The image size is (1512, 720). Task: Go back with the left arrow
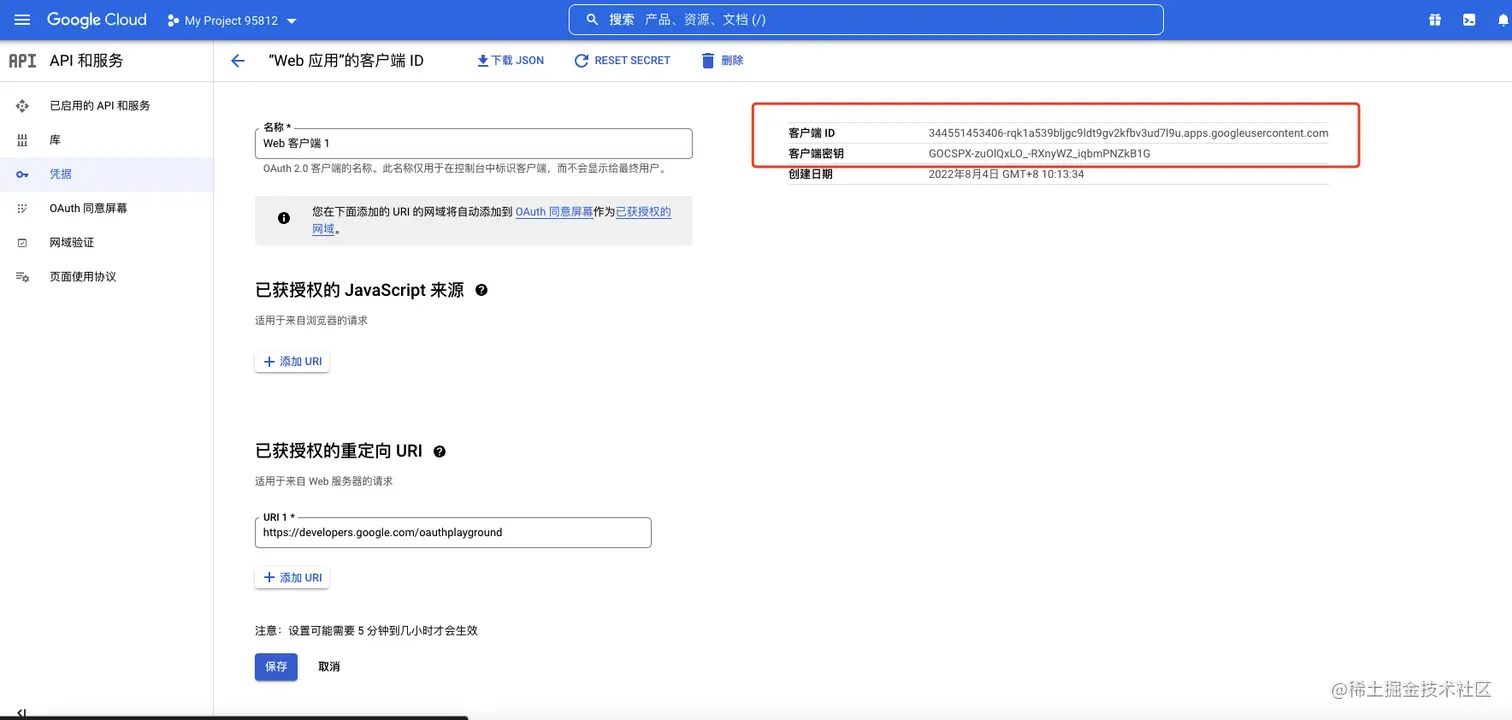238,61
